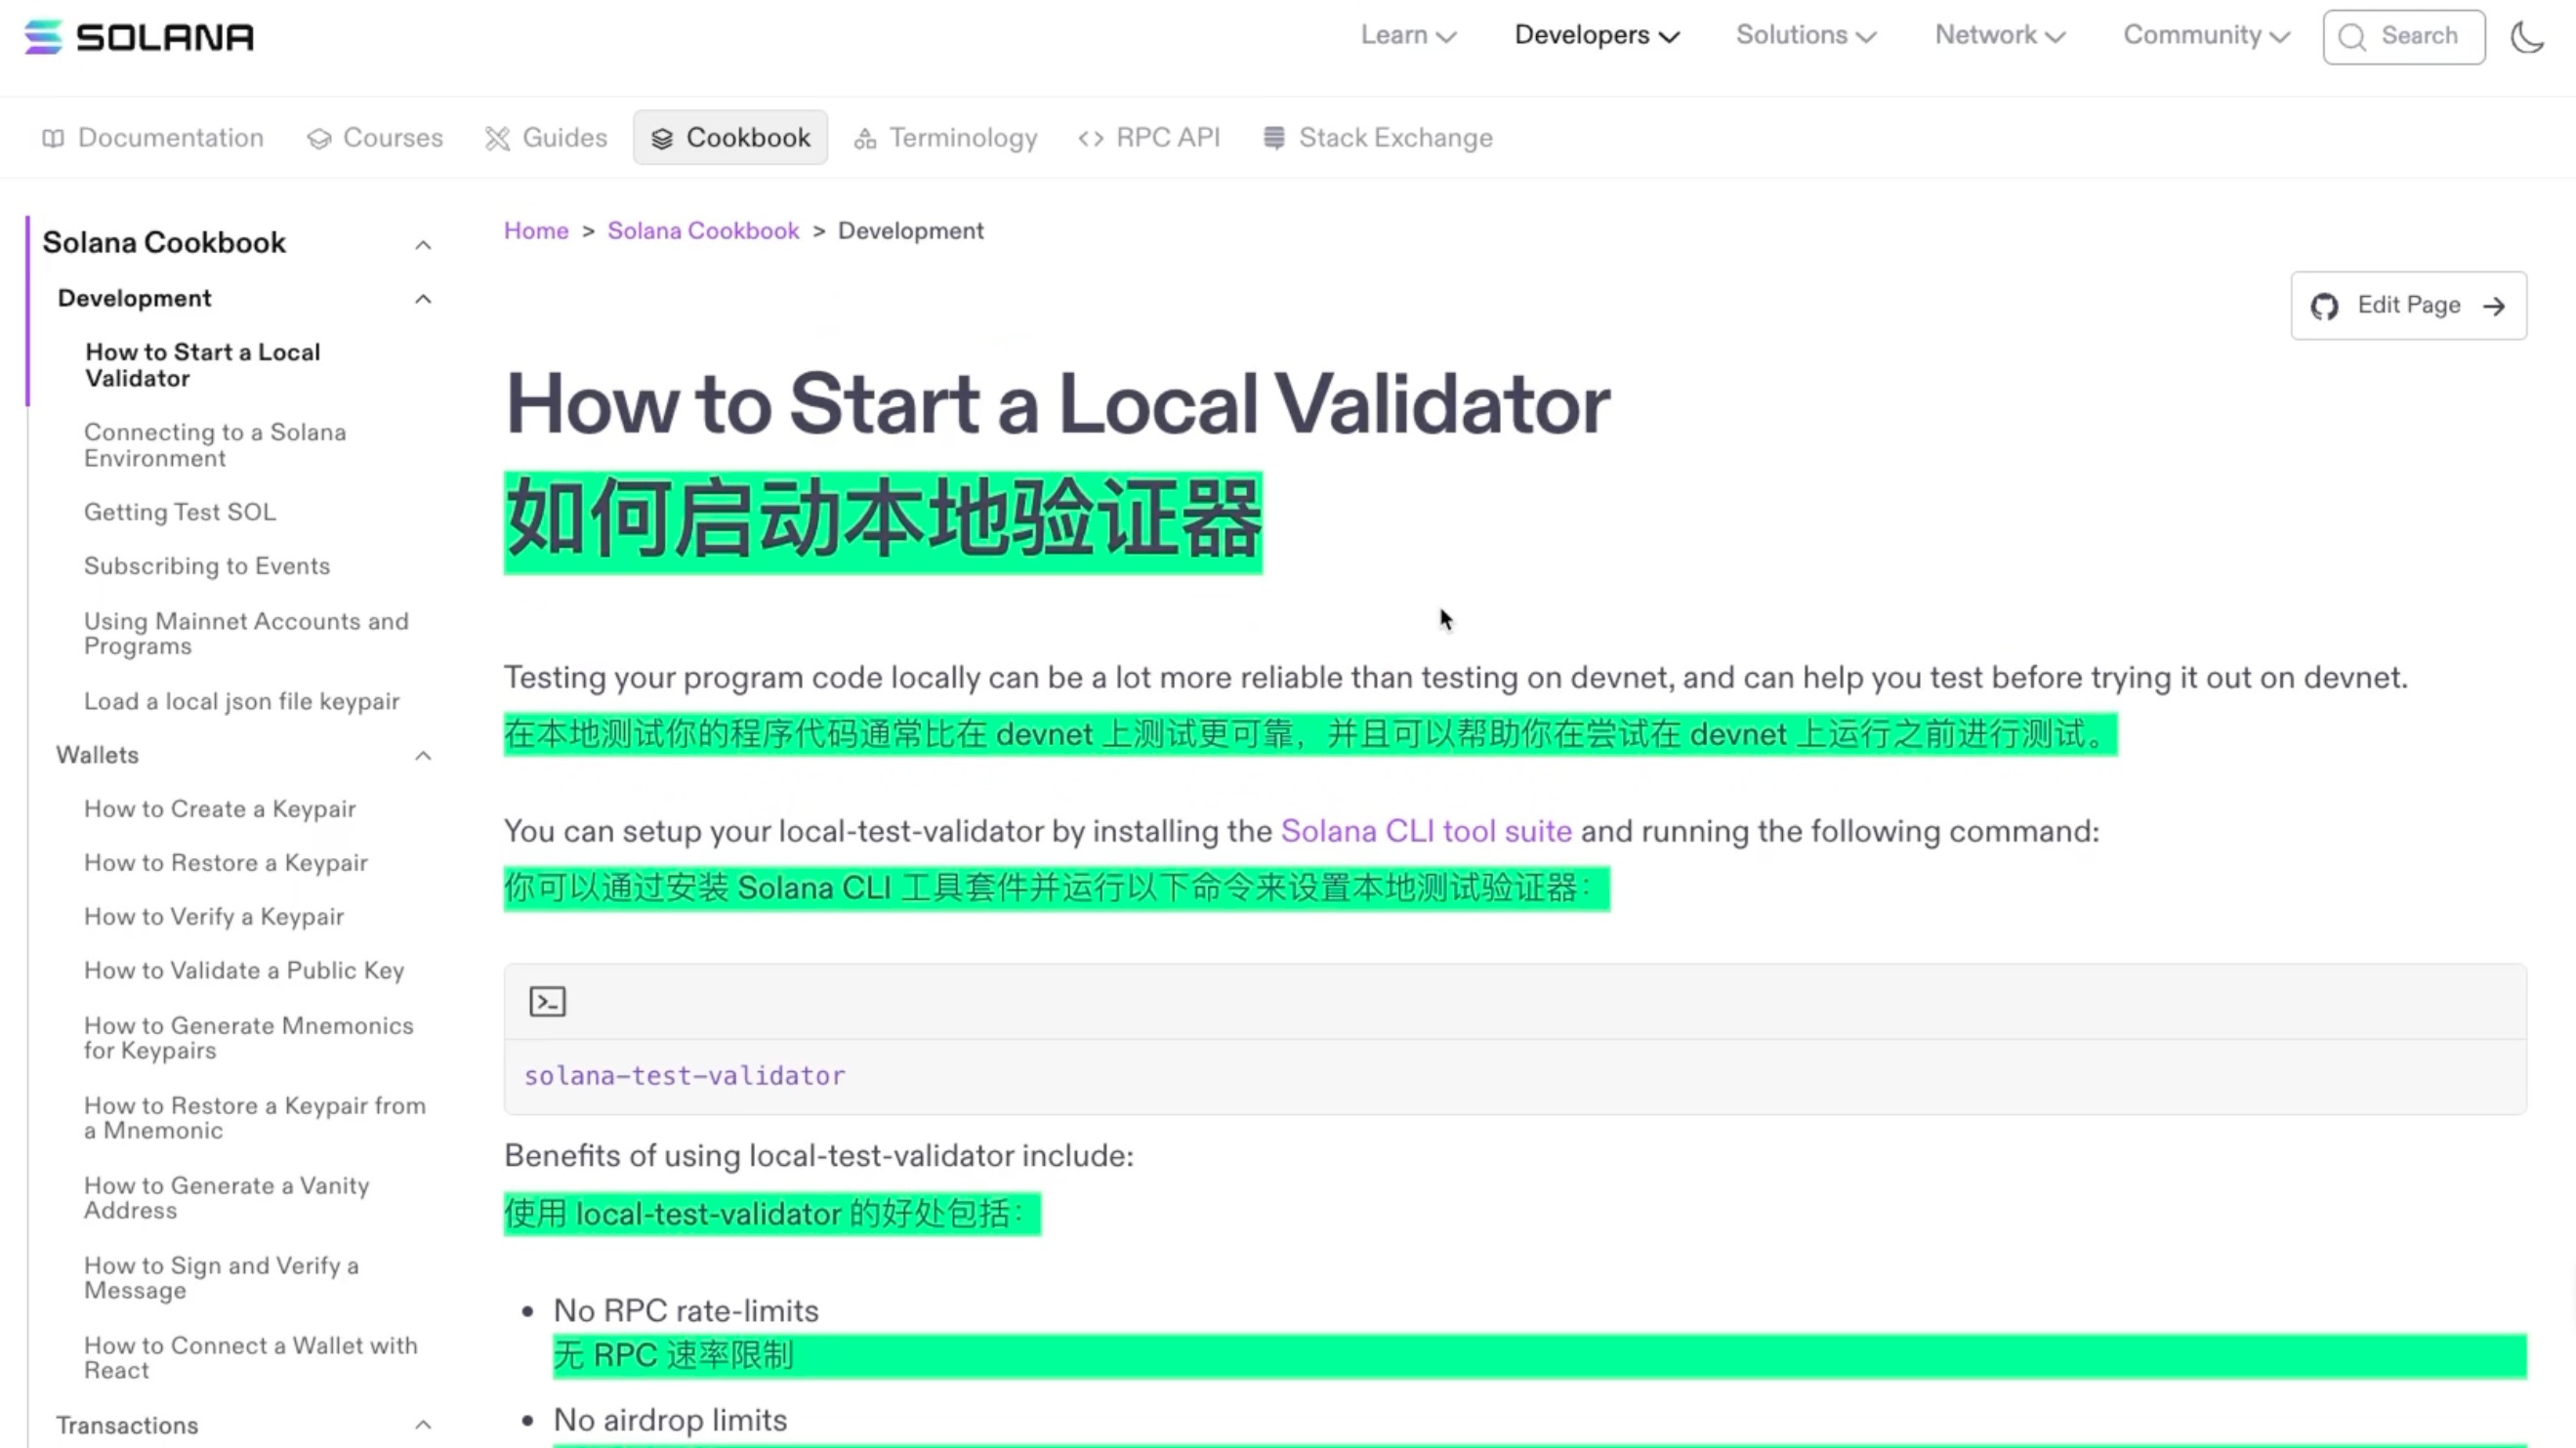Click the Search bar
This screenshot has height=1448, width=2576.
pos(2402,35)
